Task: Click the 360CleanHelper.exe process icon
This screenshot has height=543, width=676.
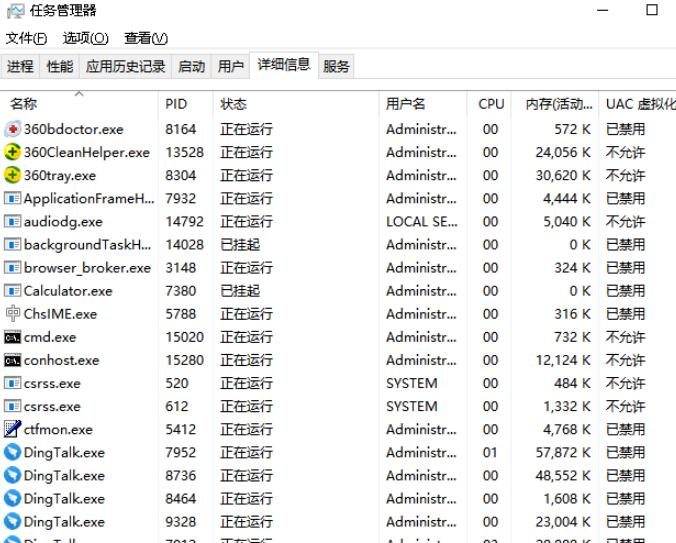Action: [13, 152]
